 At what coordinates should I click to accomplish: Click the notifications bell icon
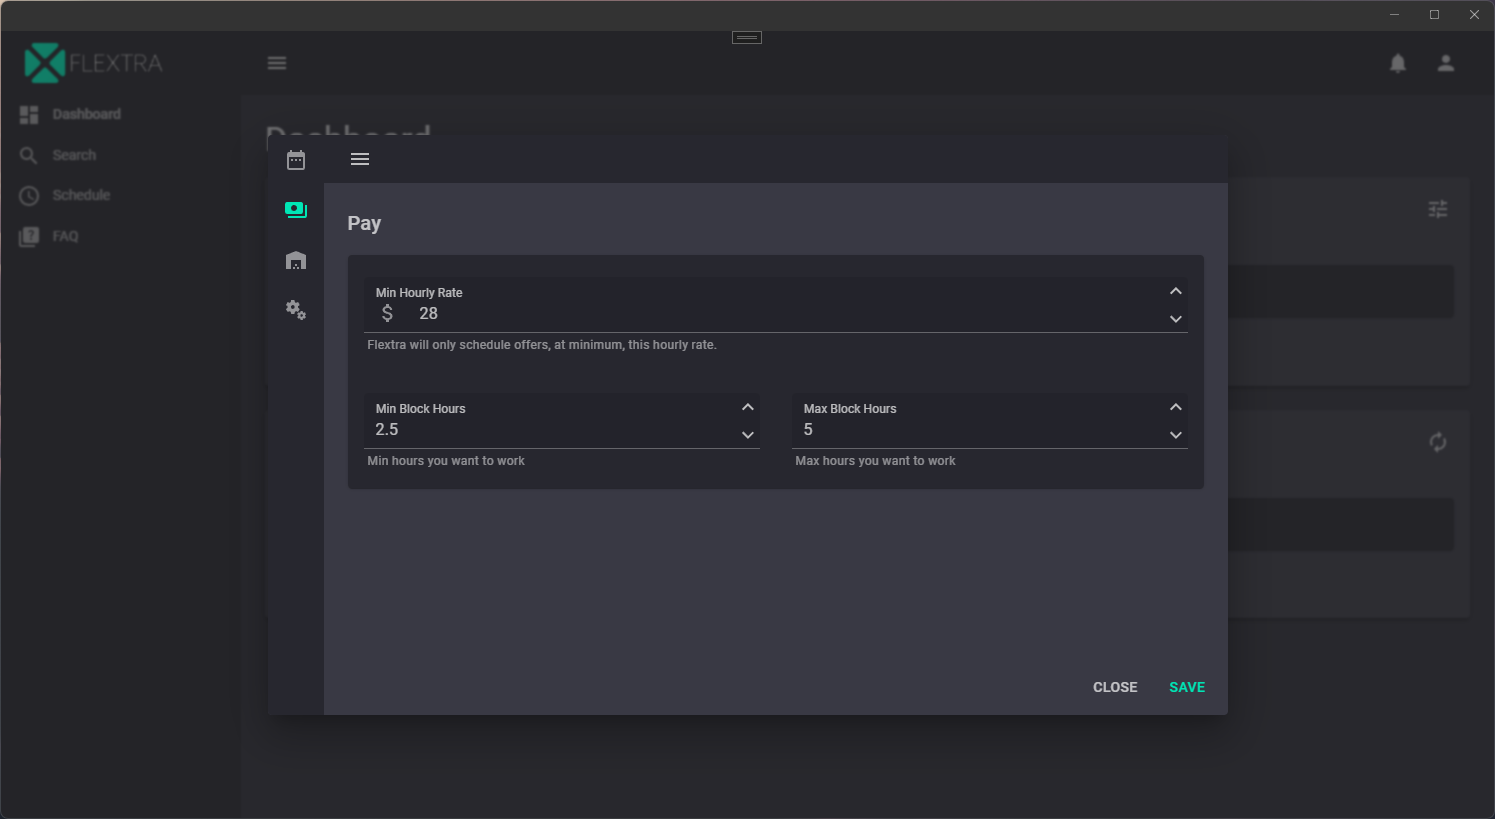pos(1398,63)
